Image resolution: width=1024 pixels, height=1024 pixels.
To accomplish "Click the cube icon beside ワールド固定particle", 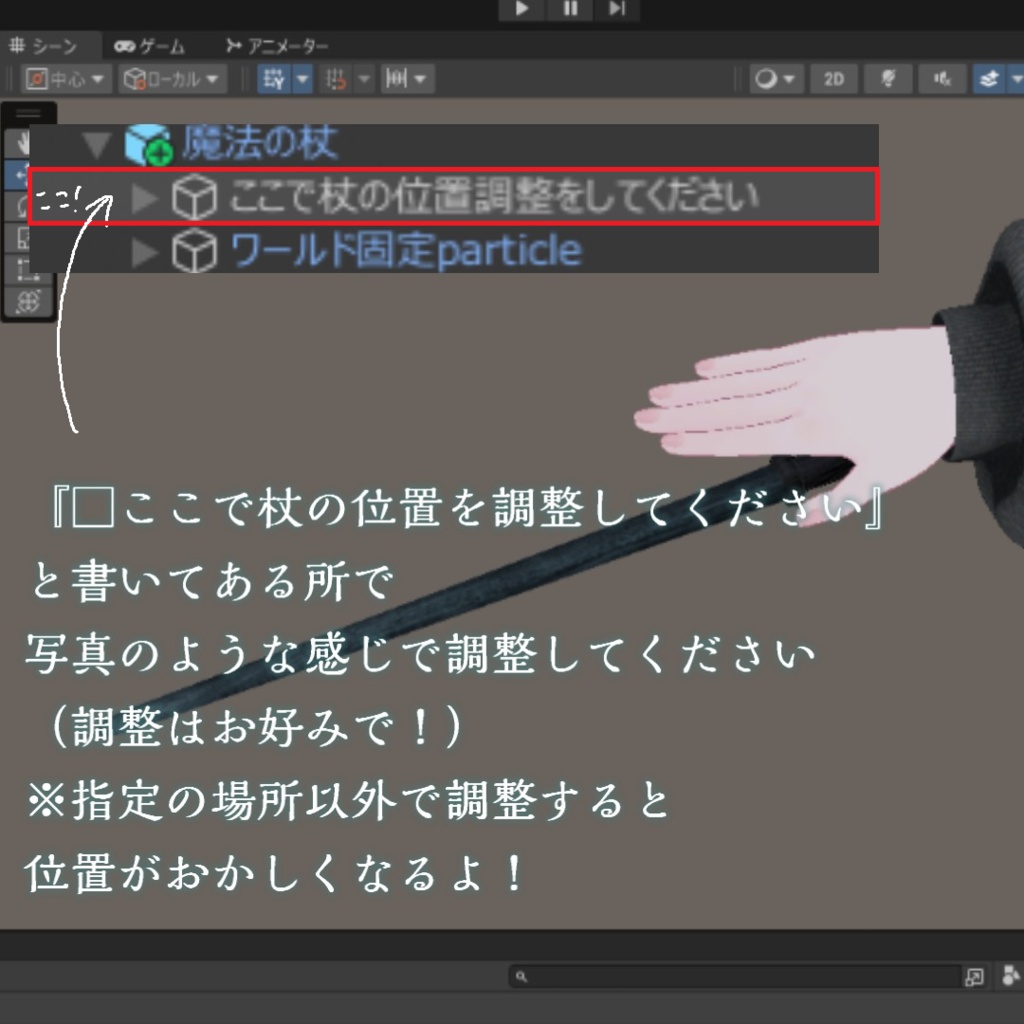I will point(195,251).
